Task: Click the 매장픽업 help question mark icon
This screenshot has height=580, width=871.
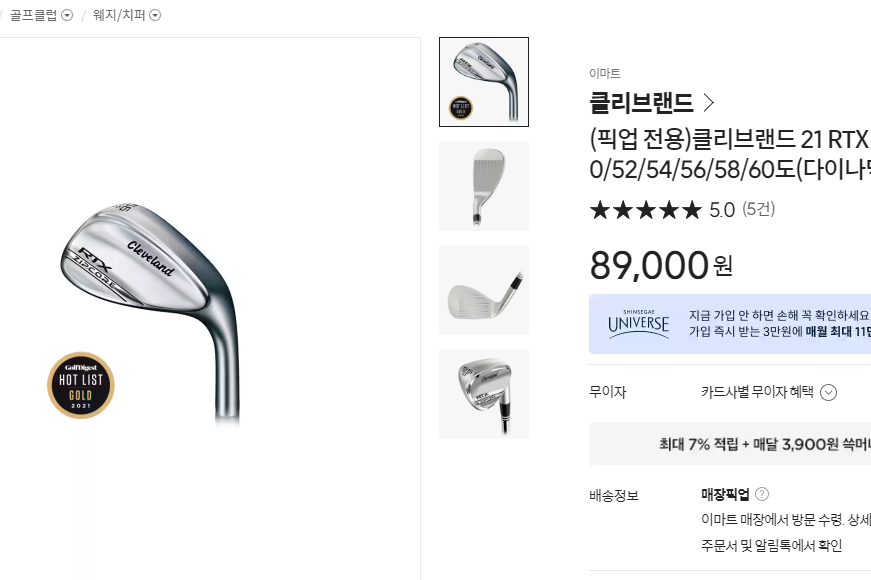Action: tap(762, 494)
